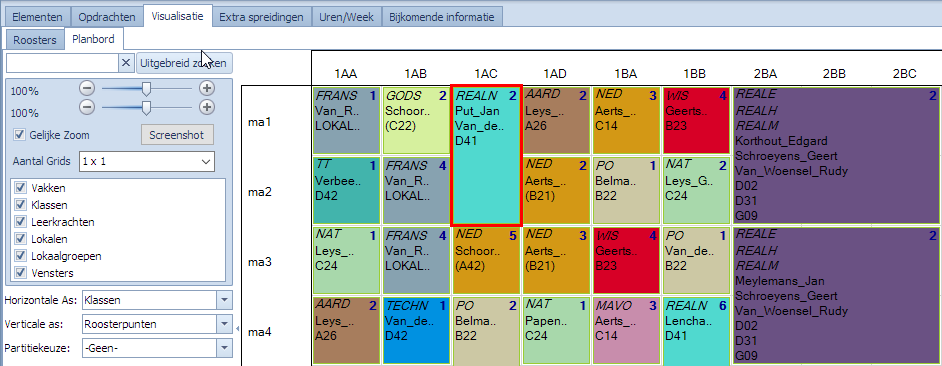Switch to the Elementen tab
The width and height of the screenshot is (942, 366).
click(x=38, y=17)
